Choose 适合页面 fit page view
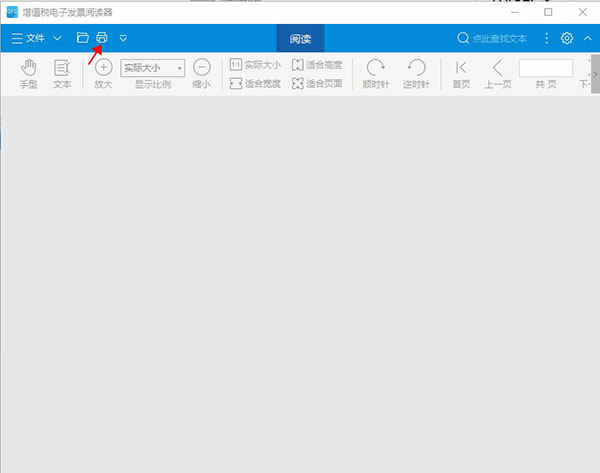The height and width of the screenshot is (473, 600). (x=317, y=83)
